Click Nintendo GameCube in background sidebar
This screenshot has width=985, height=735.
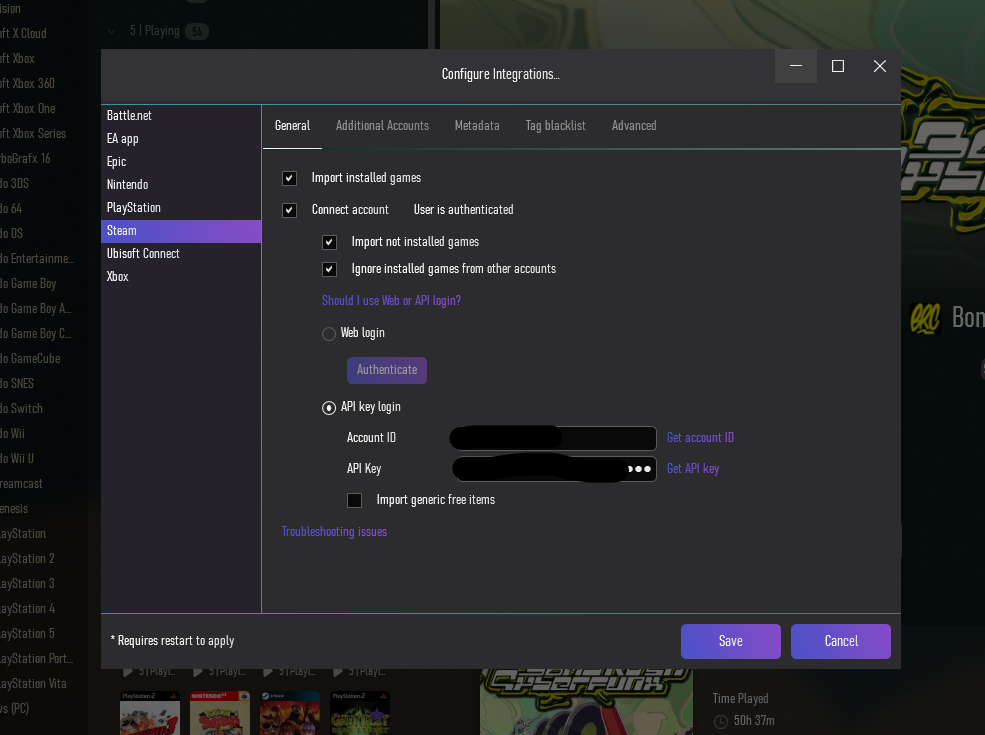pyautogui.click(x=30, y=359)
